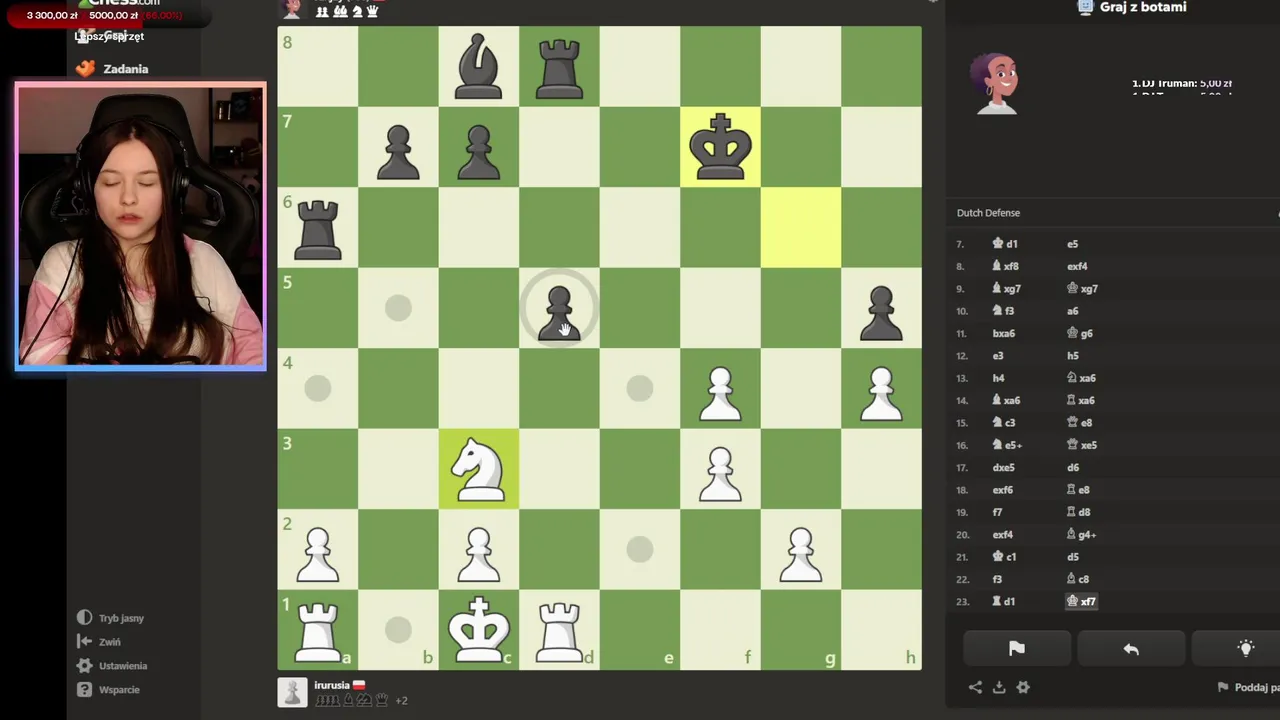The image size is (1280, 720).
Task: Click move 23 Kxf7 in move list
Action: (x=1081, y=601)
